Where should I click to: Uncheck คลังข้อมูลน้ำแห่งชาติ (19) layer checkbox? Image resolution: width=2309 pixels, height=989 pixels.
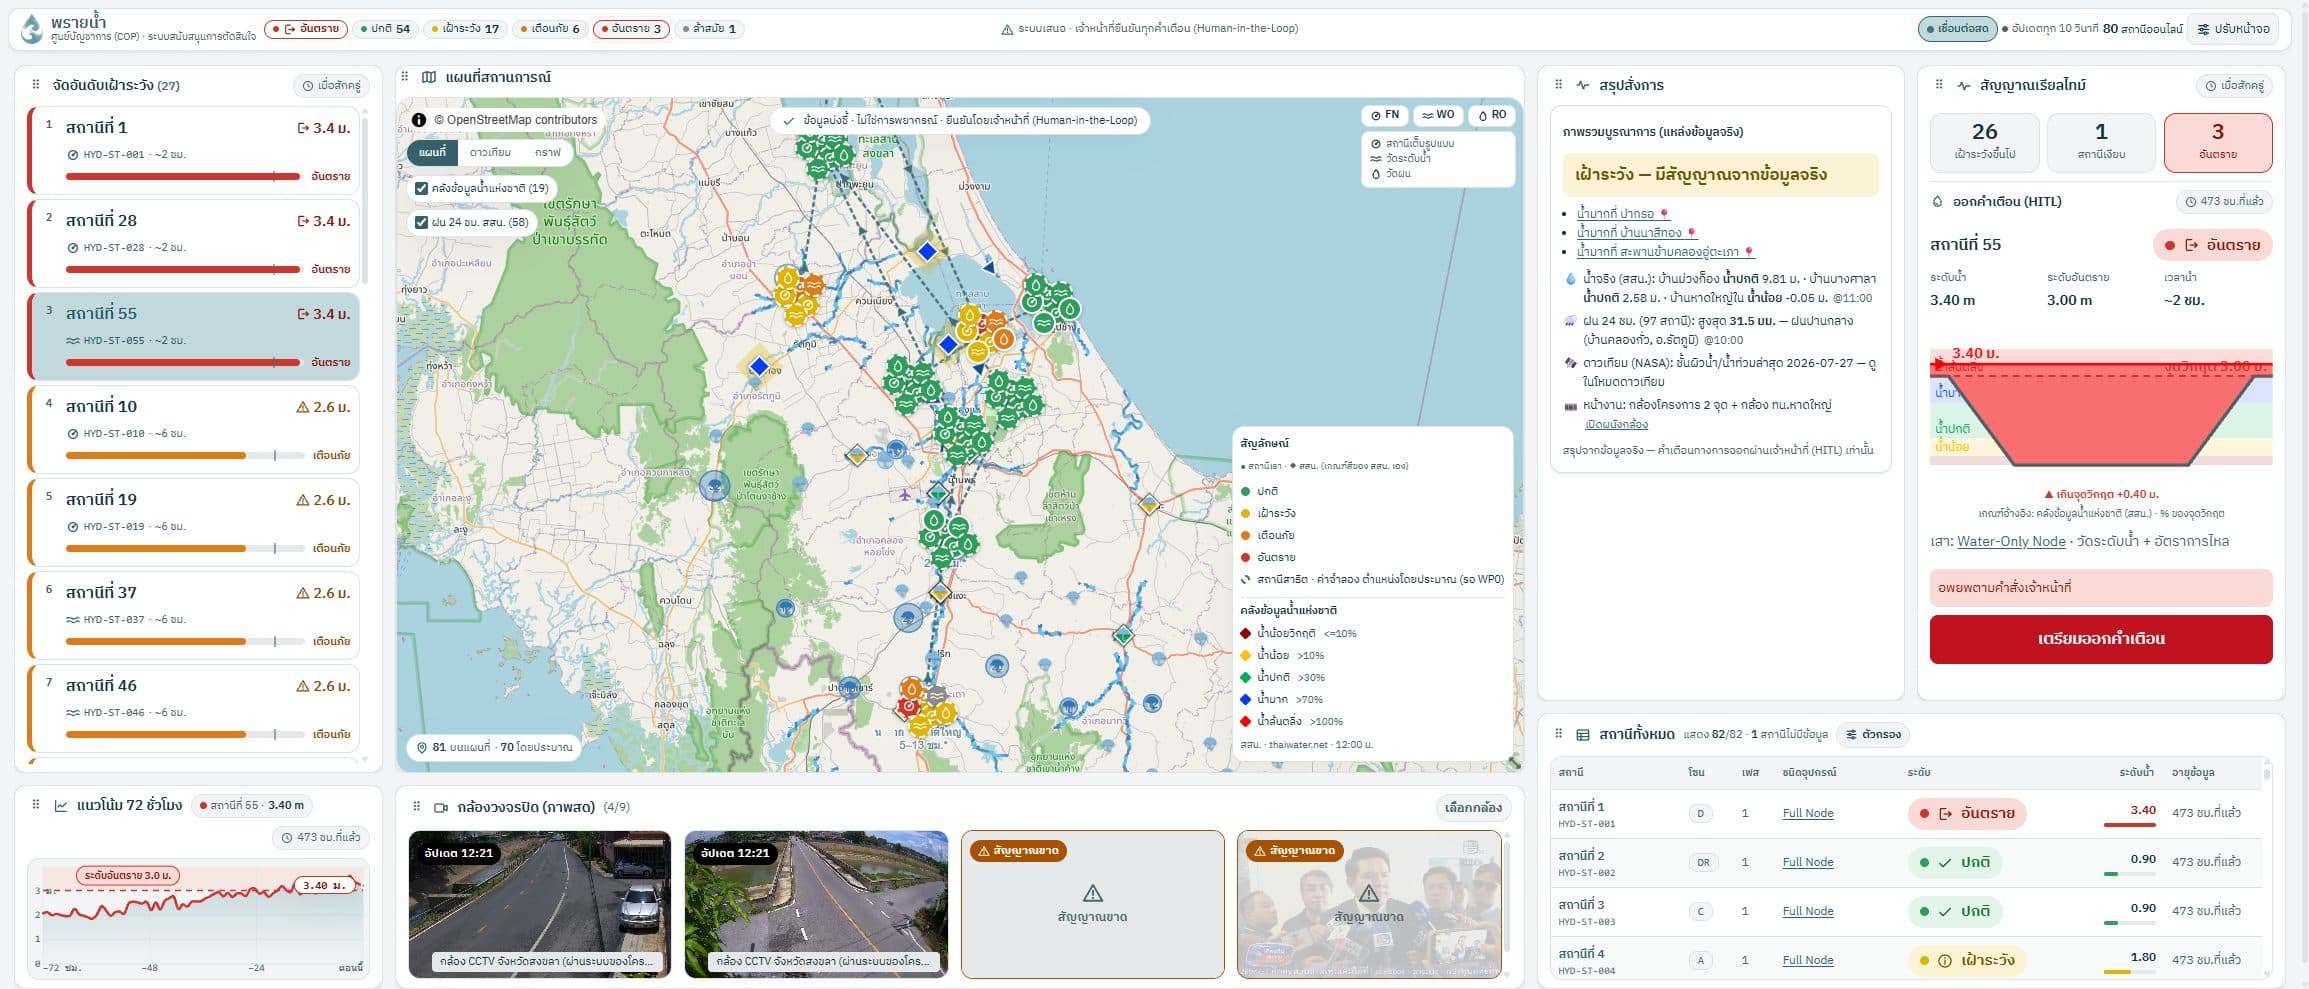click(421, 188)
